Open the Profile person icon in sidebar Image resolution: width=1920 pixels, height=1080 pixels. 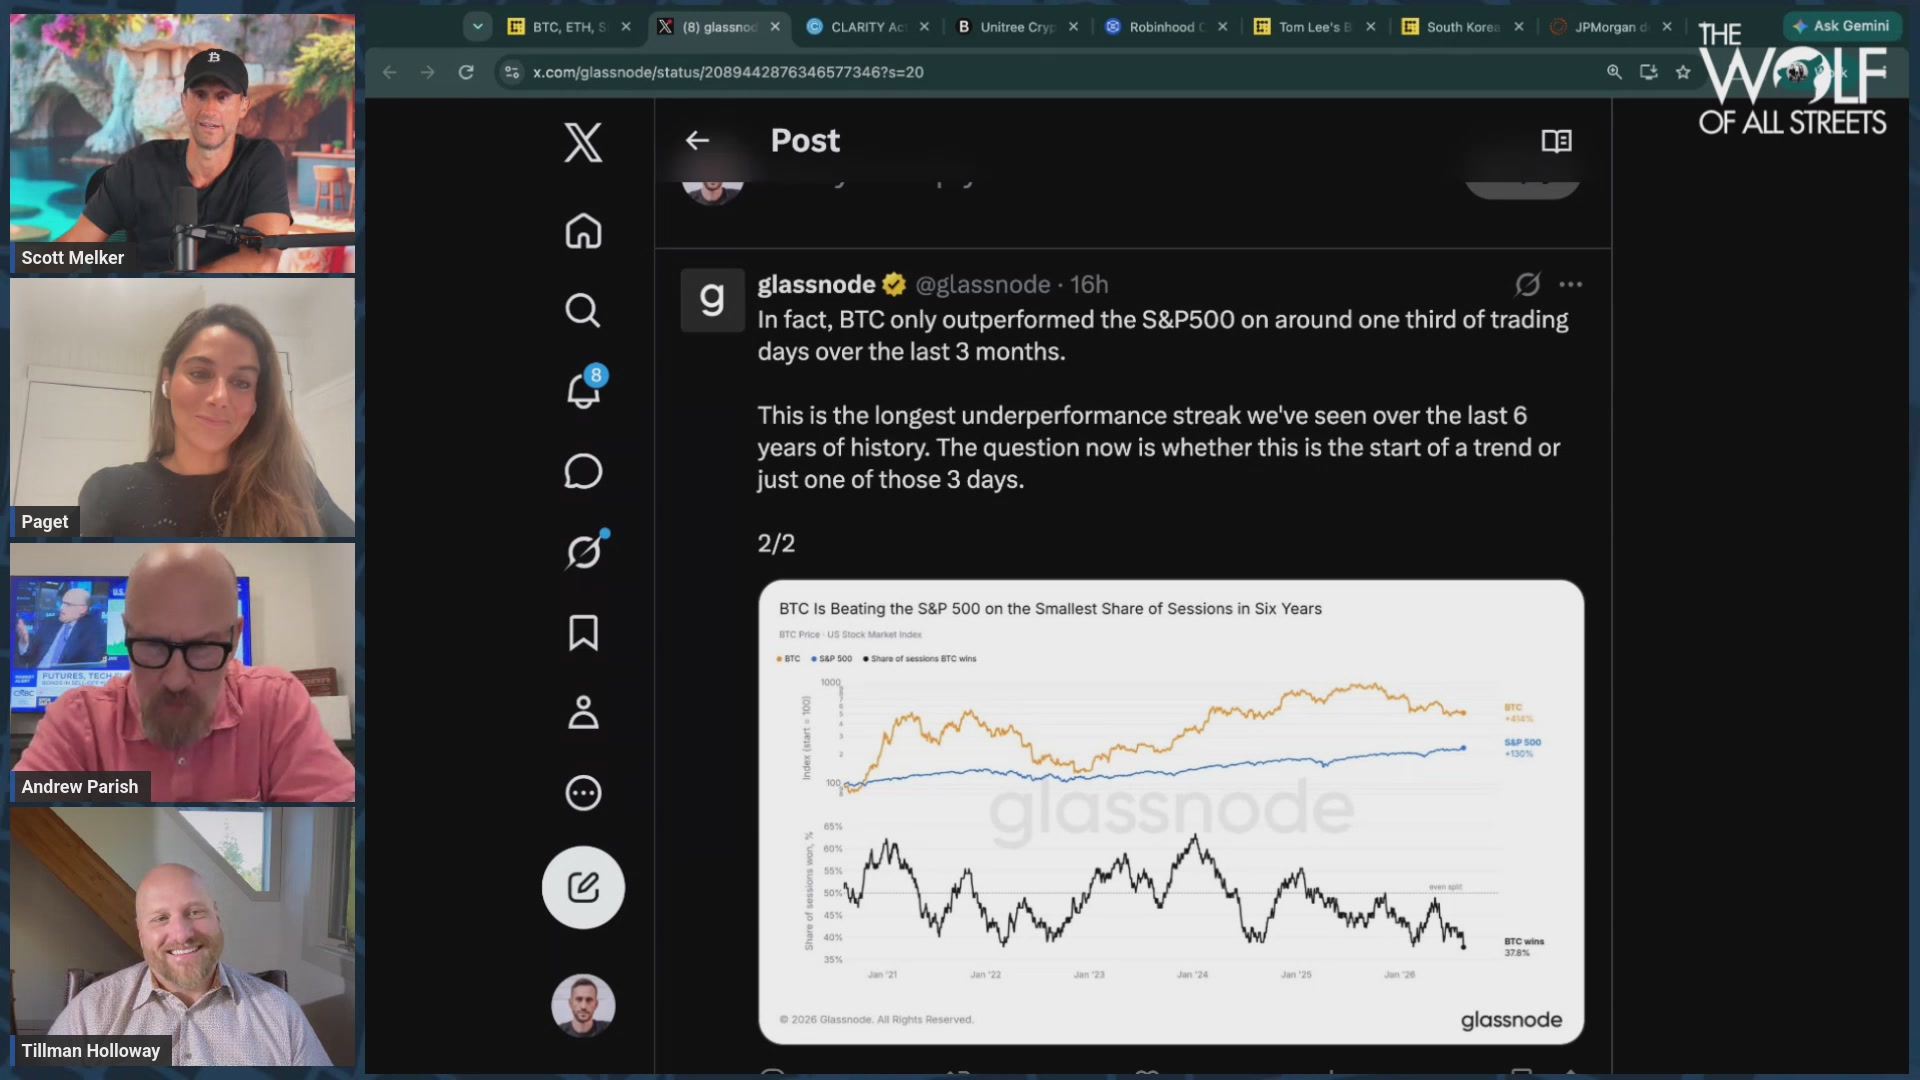click(x=583, y=712)
